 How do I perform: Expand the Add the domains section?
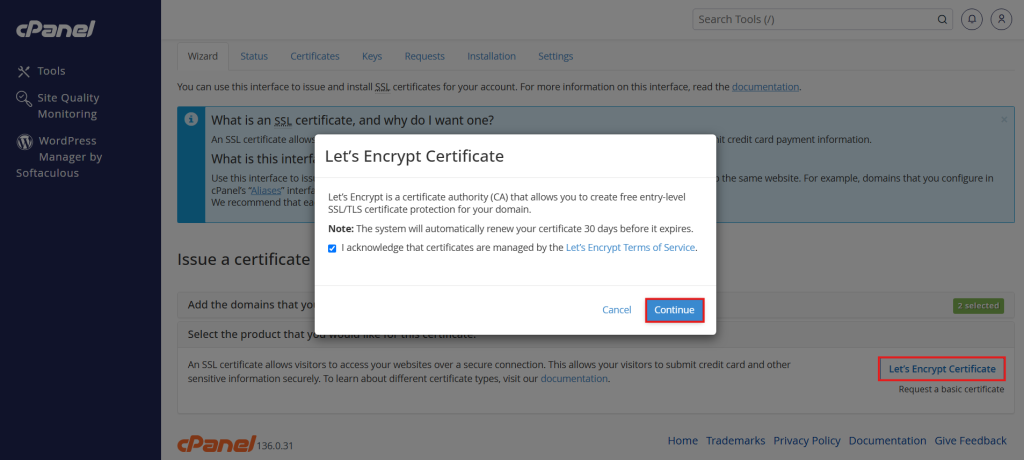(x=596, y=304)
